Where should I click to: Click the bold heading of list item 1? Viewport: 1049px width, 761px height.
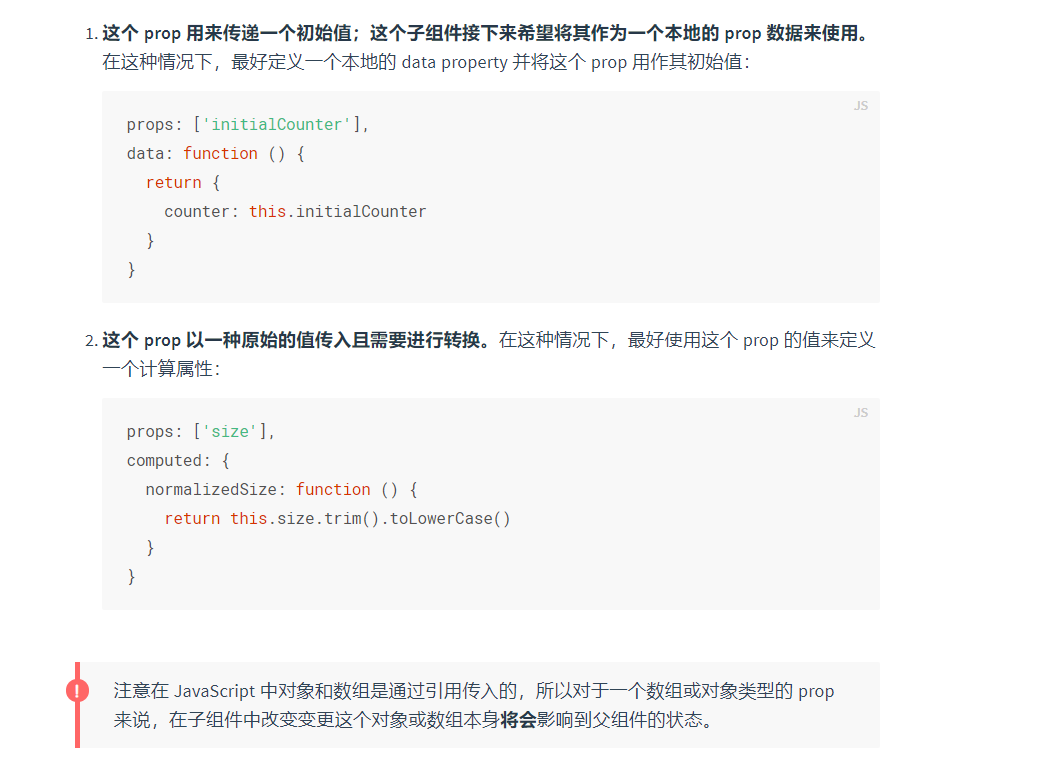(485, 33)
